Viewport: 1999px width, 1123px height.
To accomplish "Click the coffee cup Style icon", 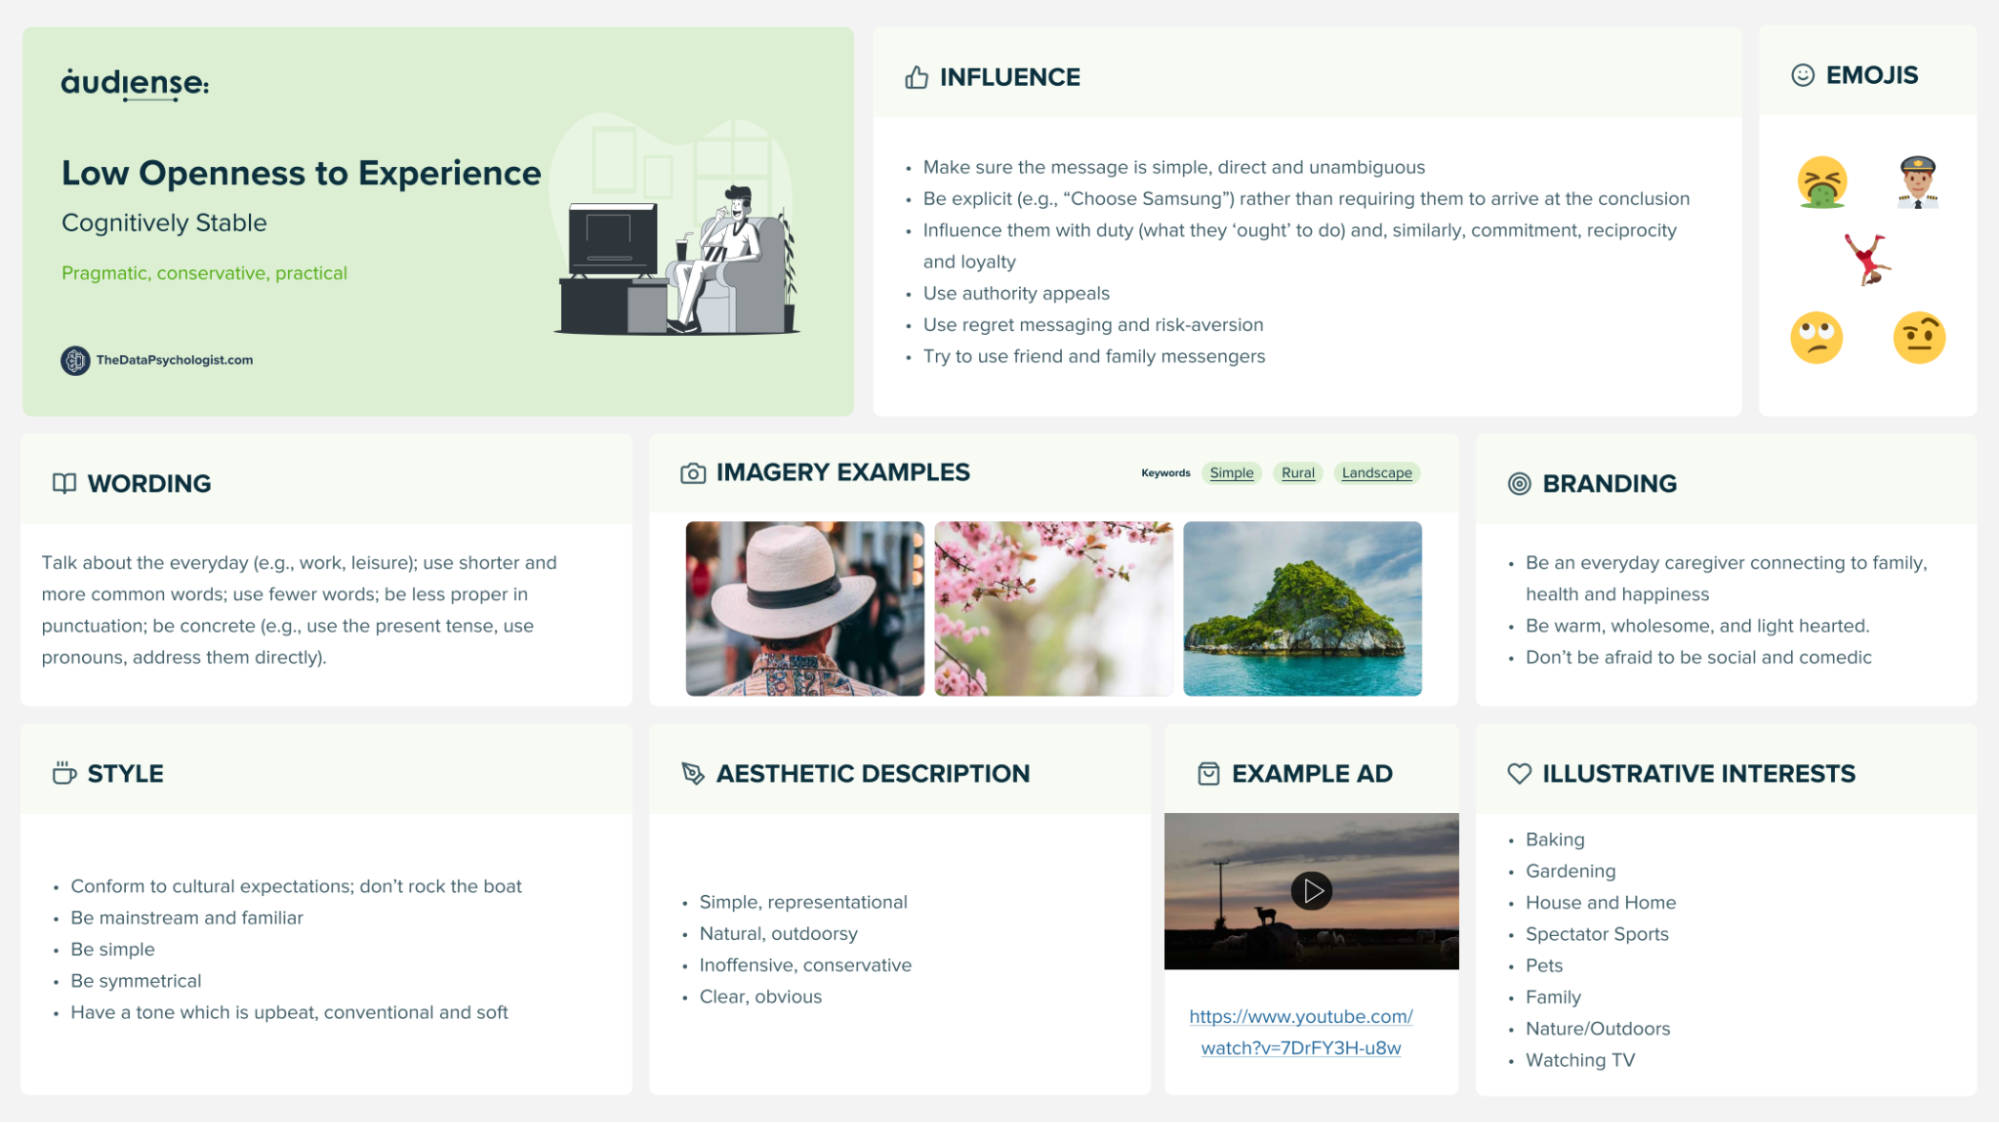I will tap(64, 773).
